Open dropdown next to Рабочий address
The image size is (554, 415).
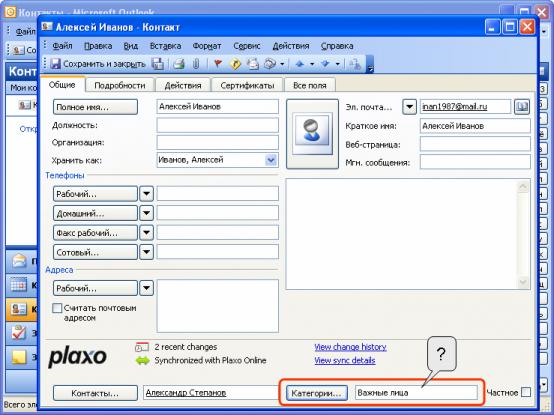146,288
